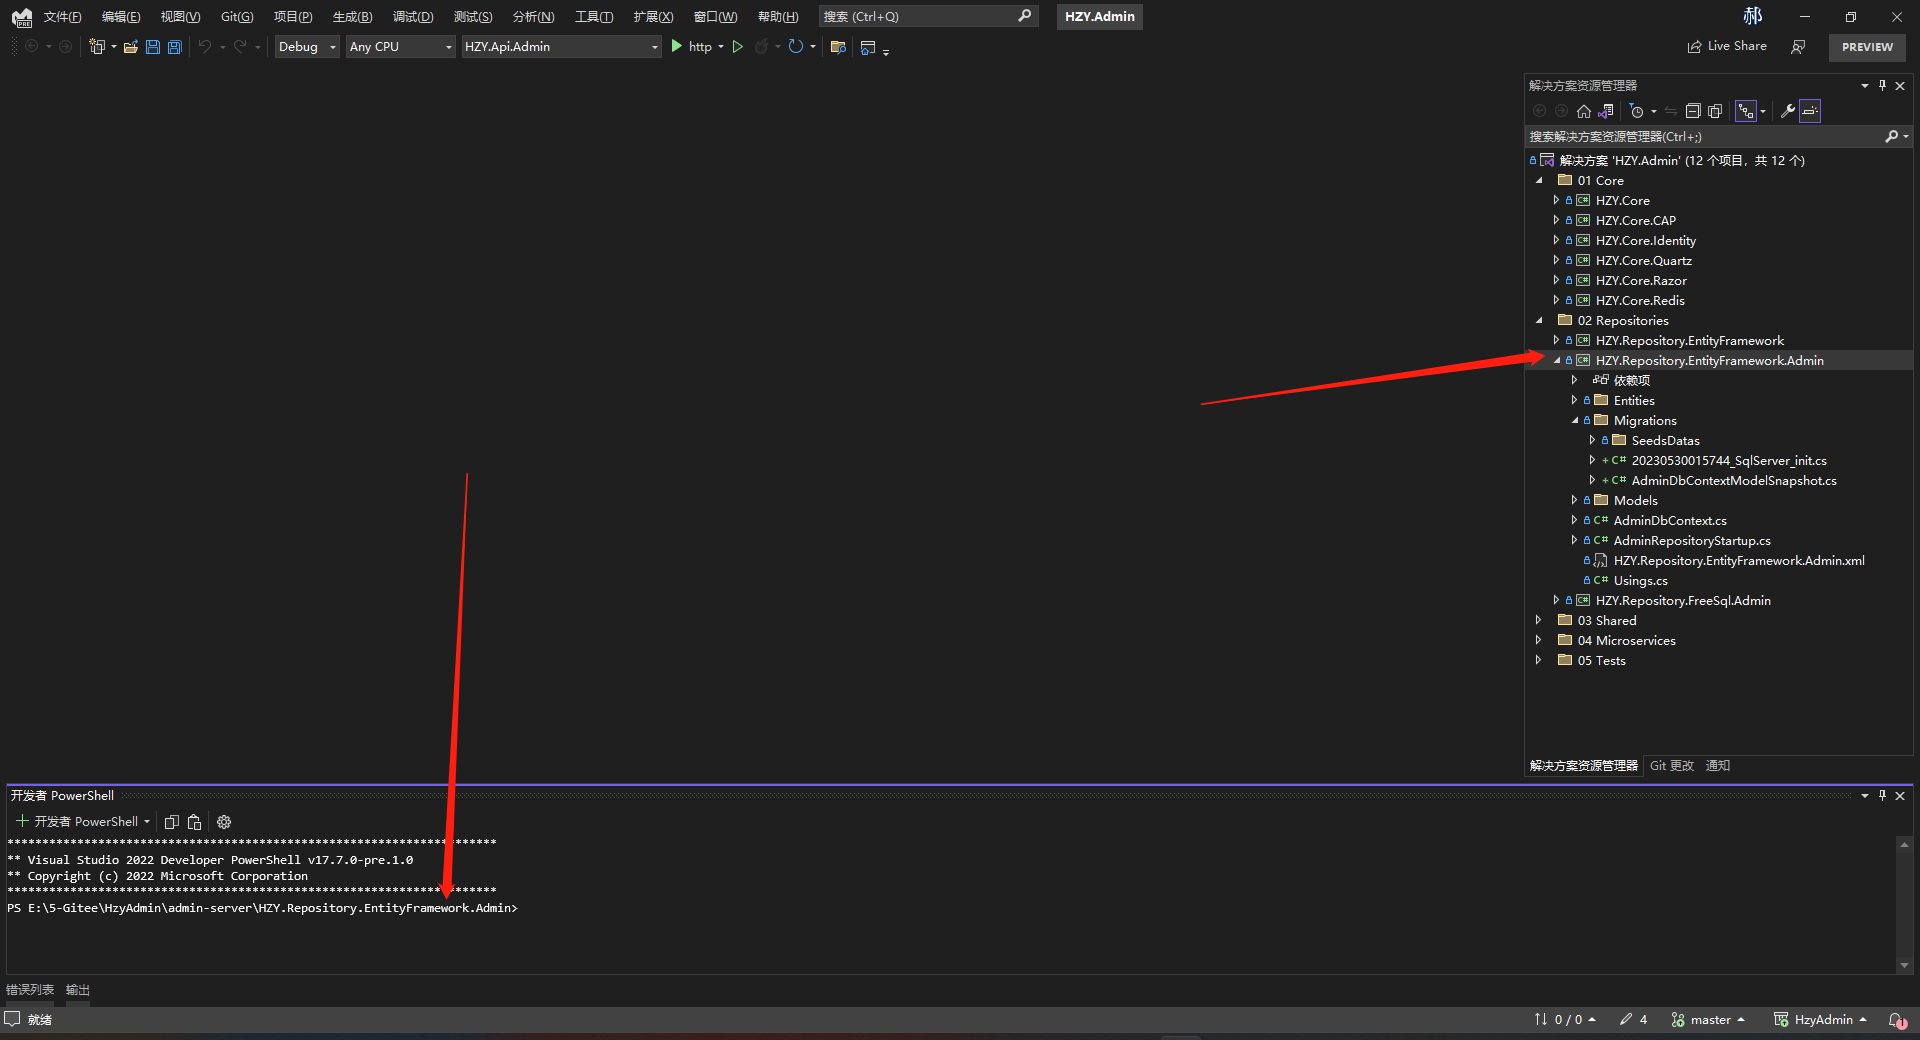Screen dimensions: 1920x1040
Task: Start debugging with green http play button
Action: click(677, 46)
